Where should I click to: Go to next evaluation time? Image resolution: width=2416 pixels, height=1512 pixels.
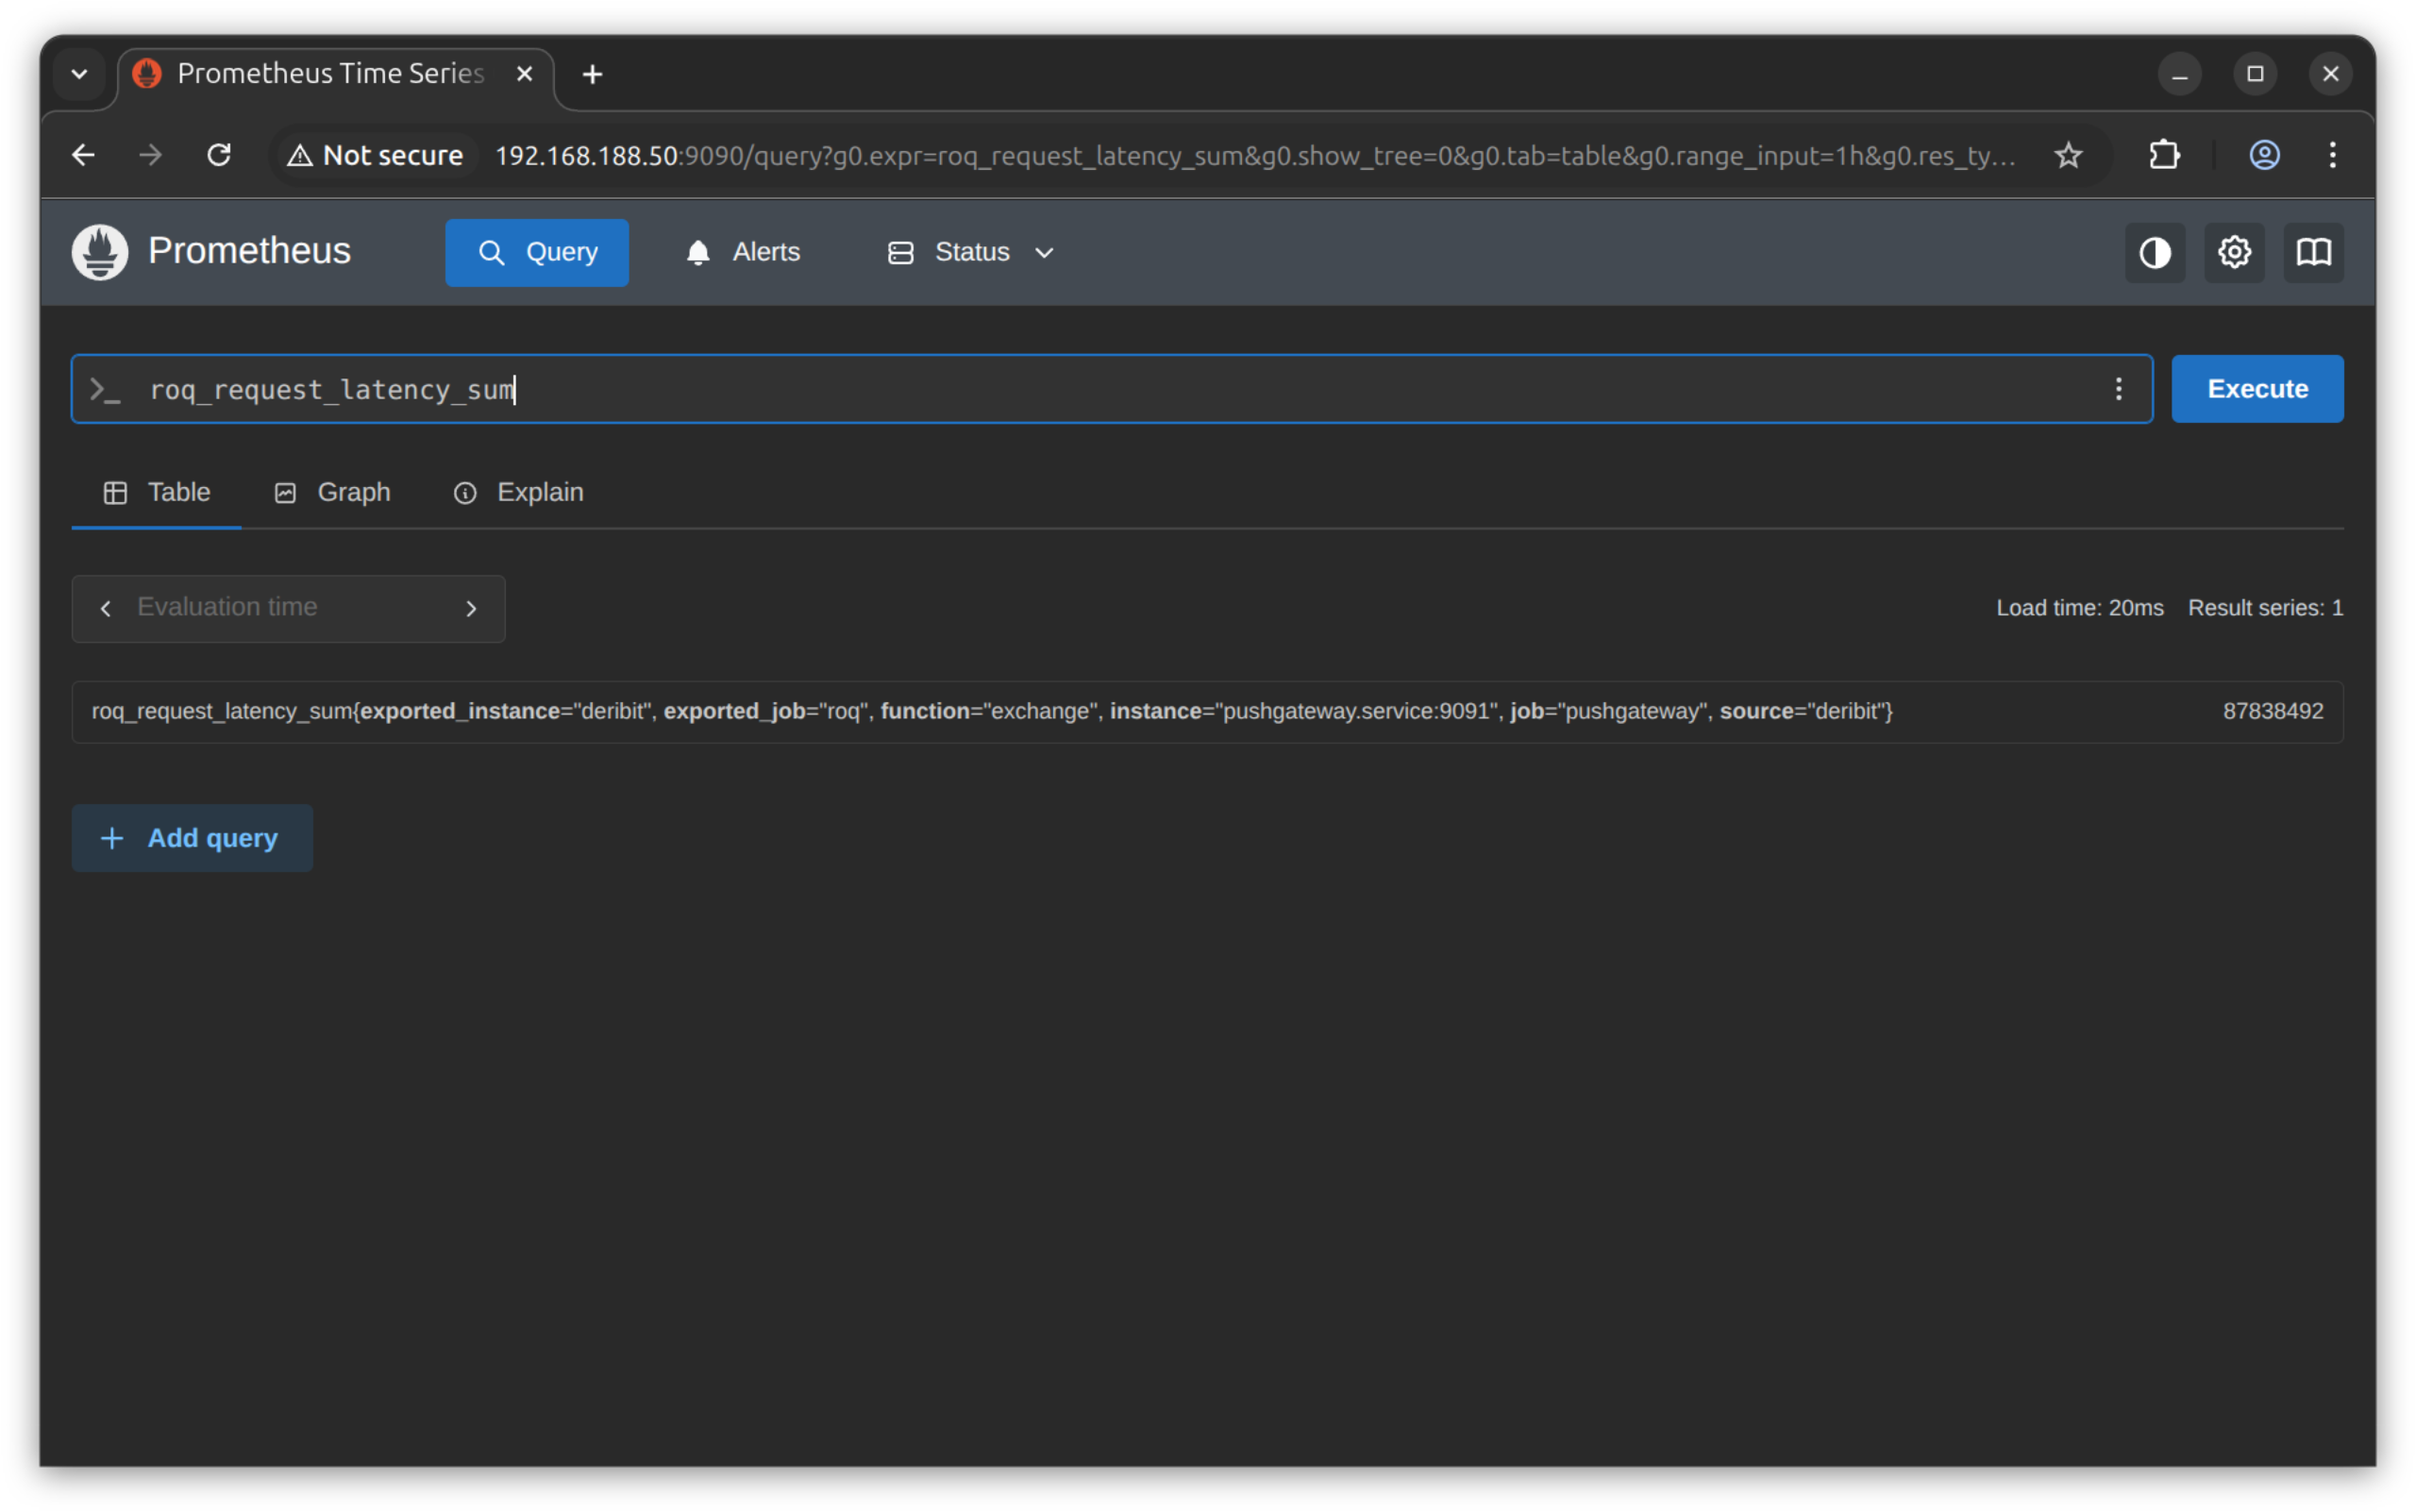(x=471, y=608)
